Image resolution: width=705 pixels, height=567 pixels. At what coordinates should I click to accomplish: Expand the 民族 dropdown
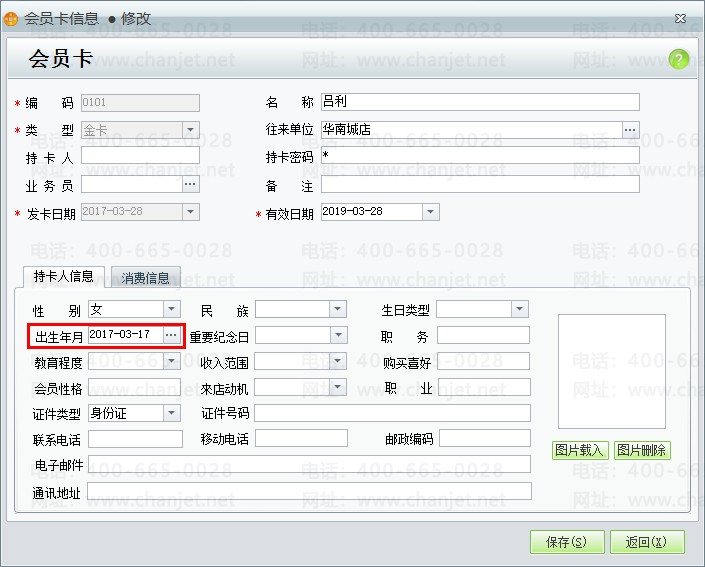337,310
